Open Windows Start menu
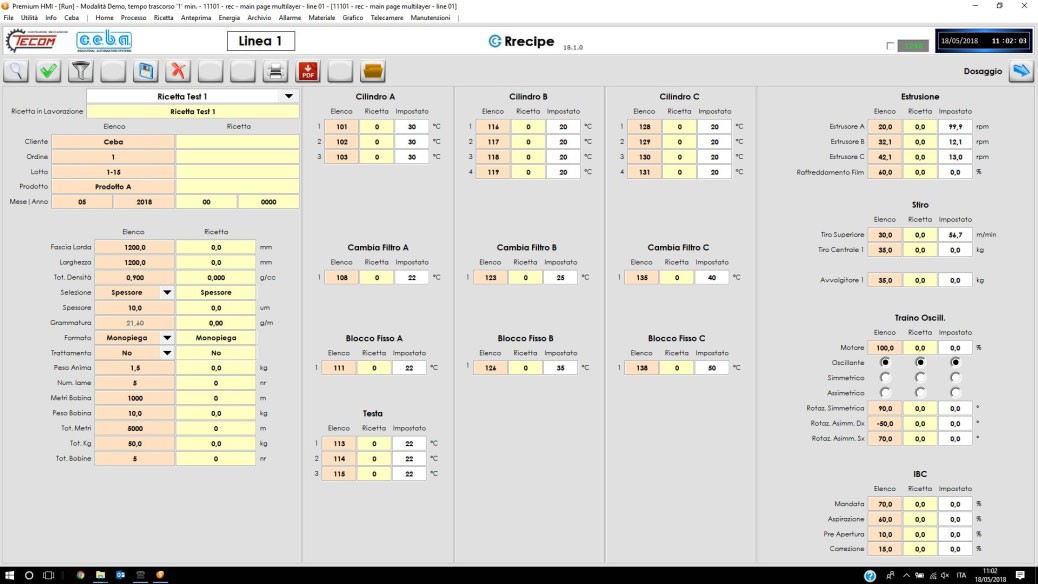1038x584 pixels. (9, 575)
